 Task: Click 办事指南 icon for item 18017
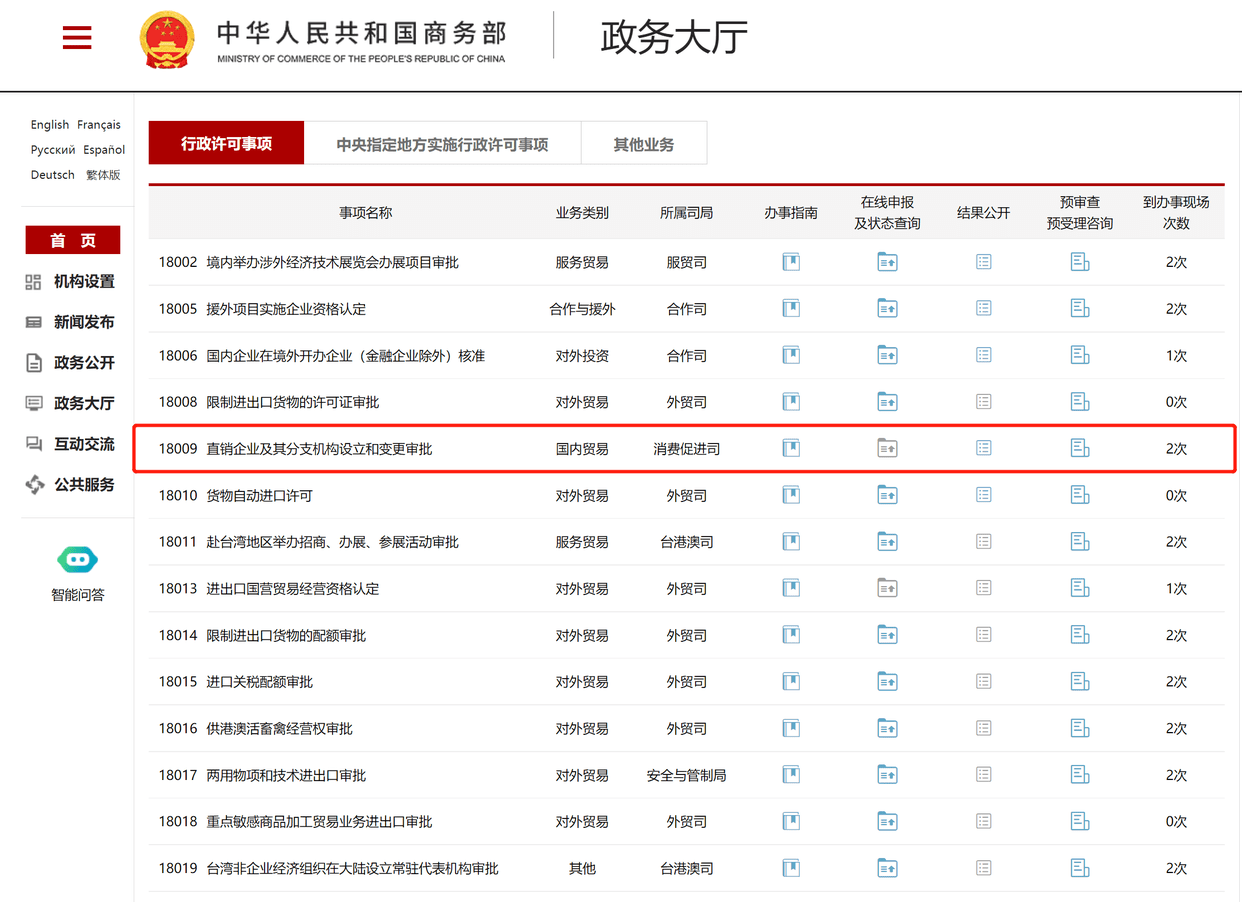click(x=791, y=775)
